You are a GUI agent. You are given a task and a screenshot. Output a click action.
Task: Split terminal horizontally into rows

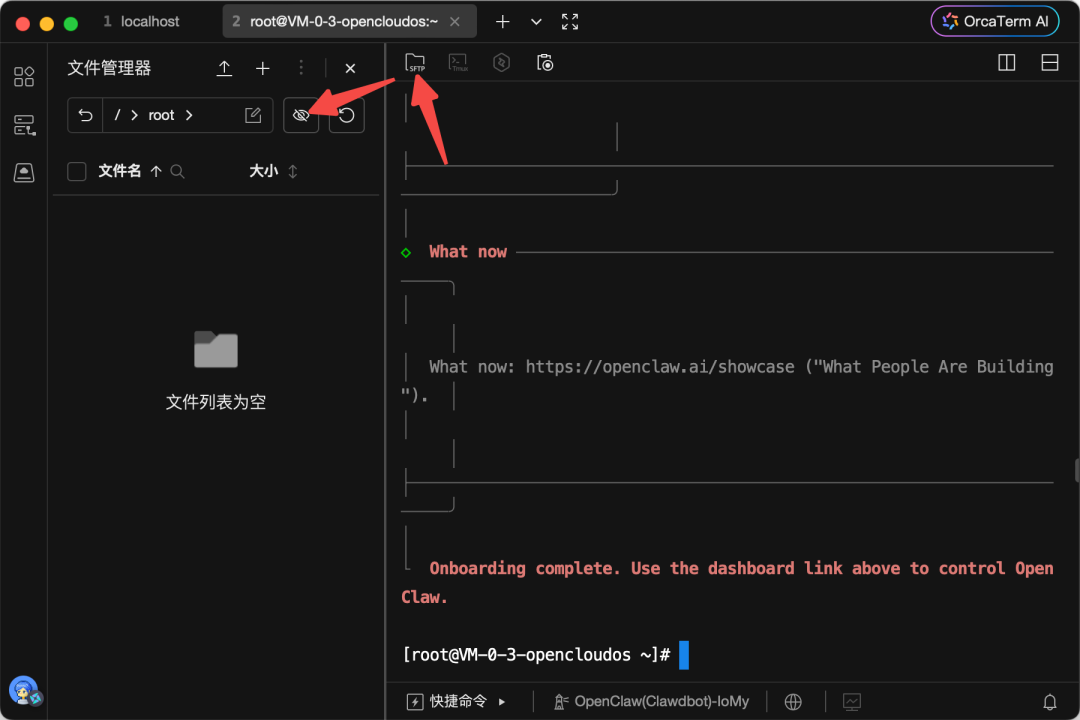click(x=1050, y=63)
